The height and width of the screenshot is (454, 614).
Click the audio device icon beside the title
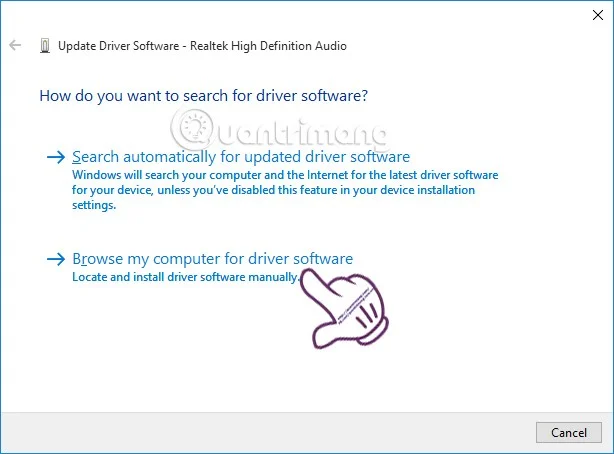point(44,46)
